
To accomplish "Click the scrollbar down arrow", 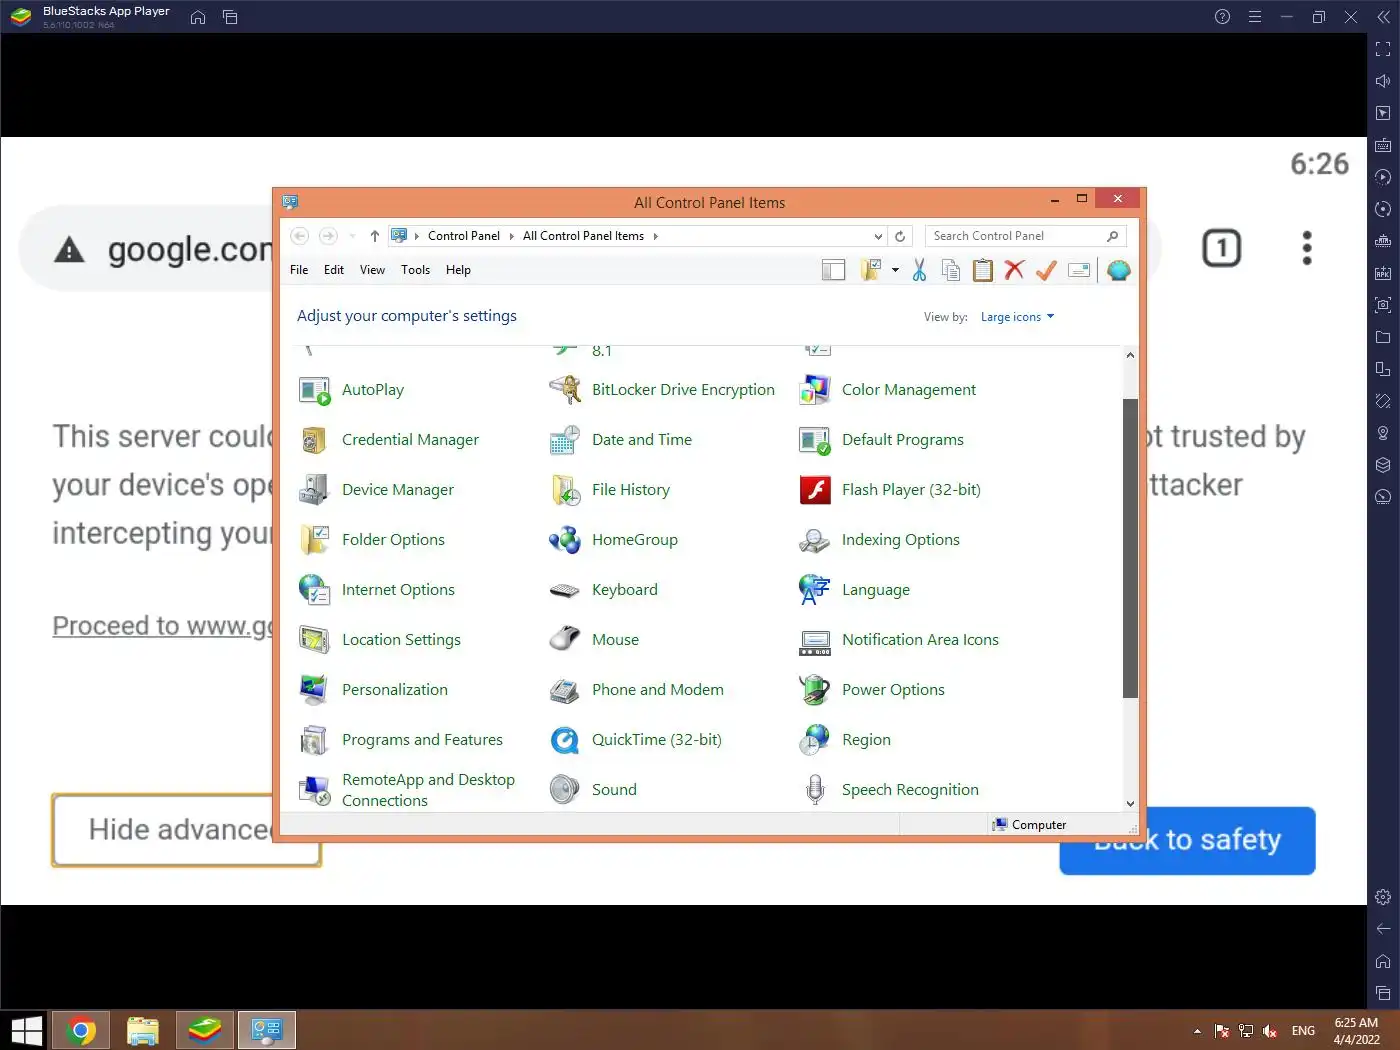I will pos(1130,803).
